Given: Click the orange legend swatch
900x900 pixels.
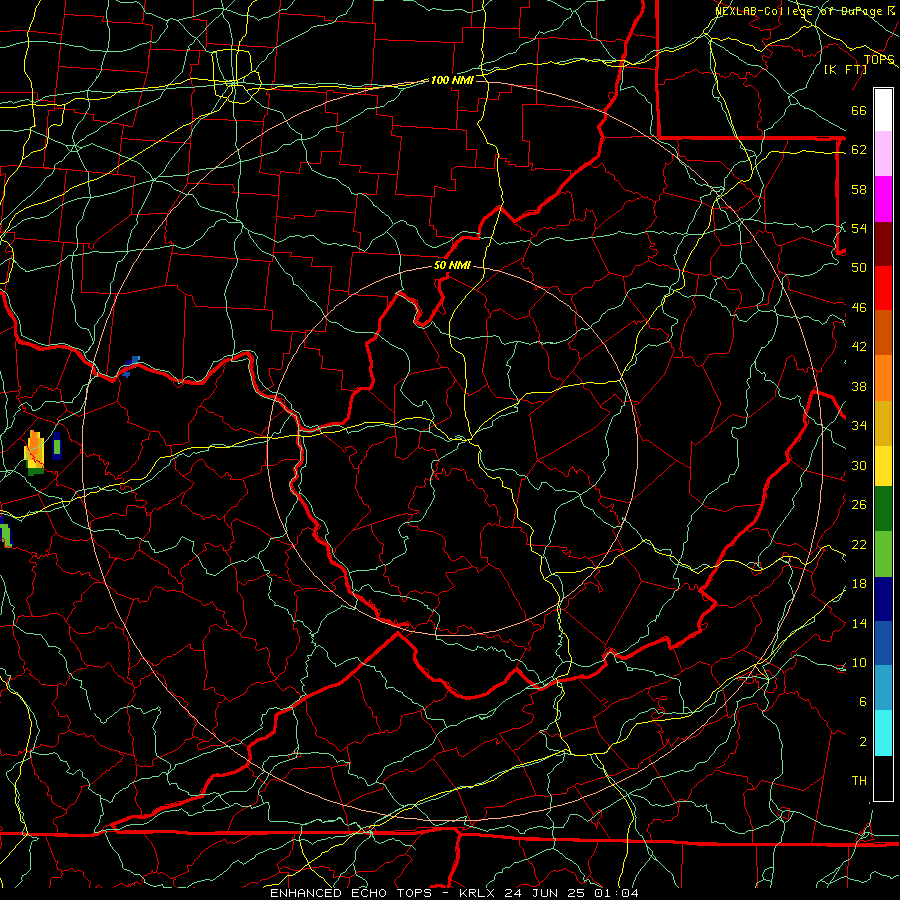Looking at the screenshot, I should (x=883, y=378).
